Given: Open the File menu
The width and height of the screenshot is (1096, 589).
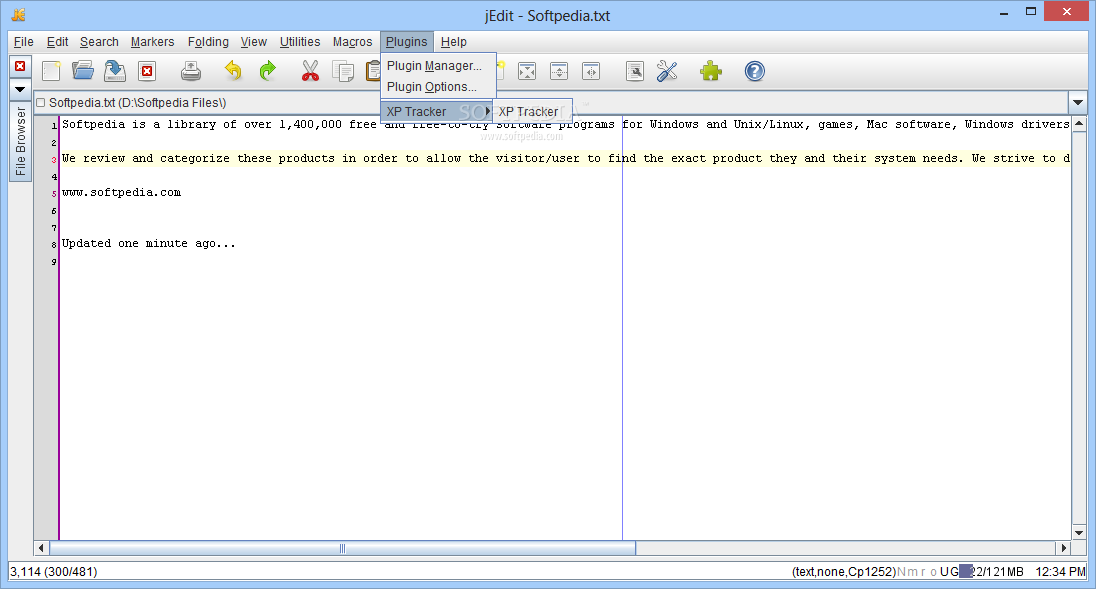Looking at the screenshot, I should pos(24,42).
